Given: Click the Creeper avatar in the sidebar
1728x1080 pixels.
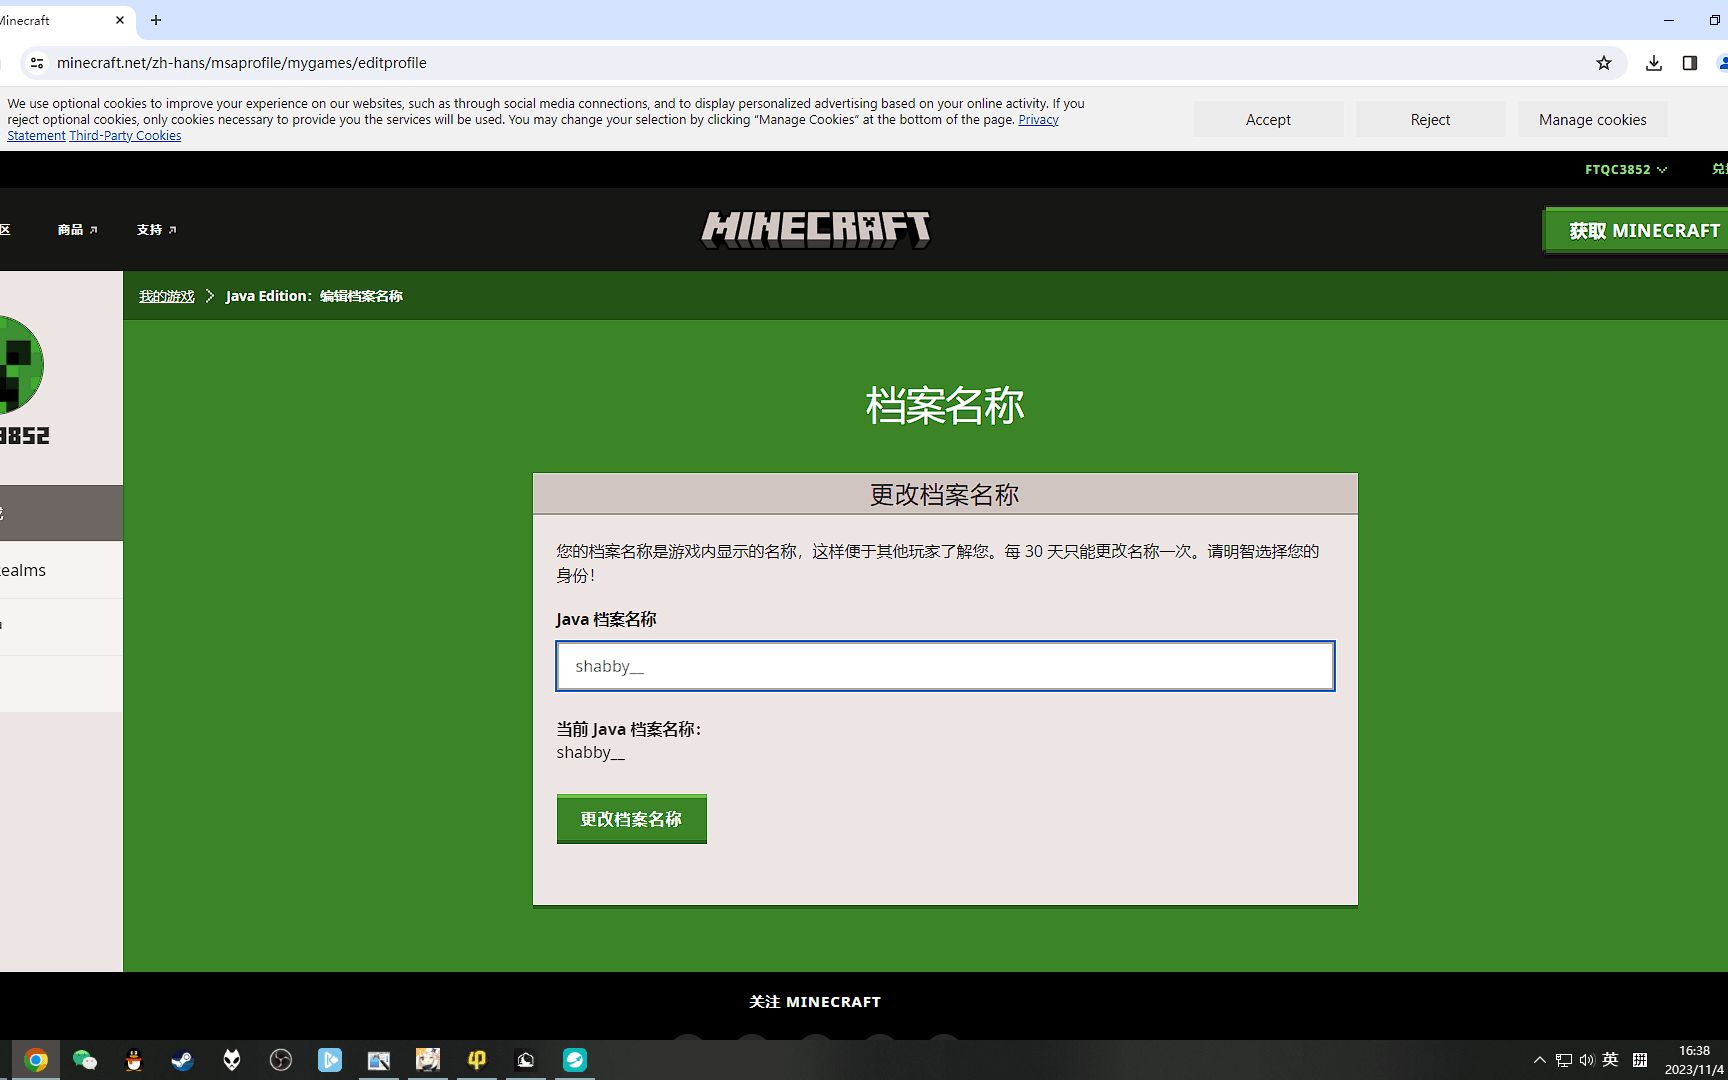Looking at the screenshot, I should point(20,365).
